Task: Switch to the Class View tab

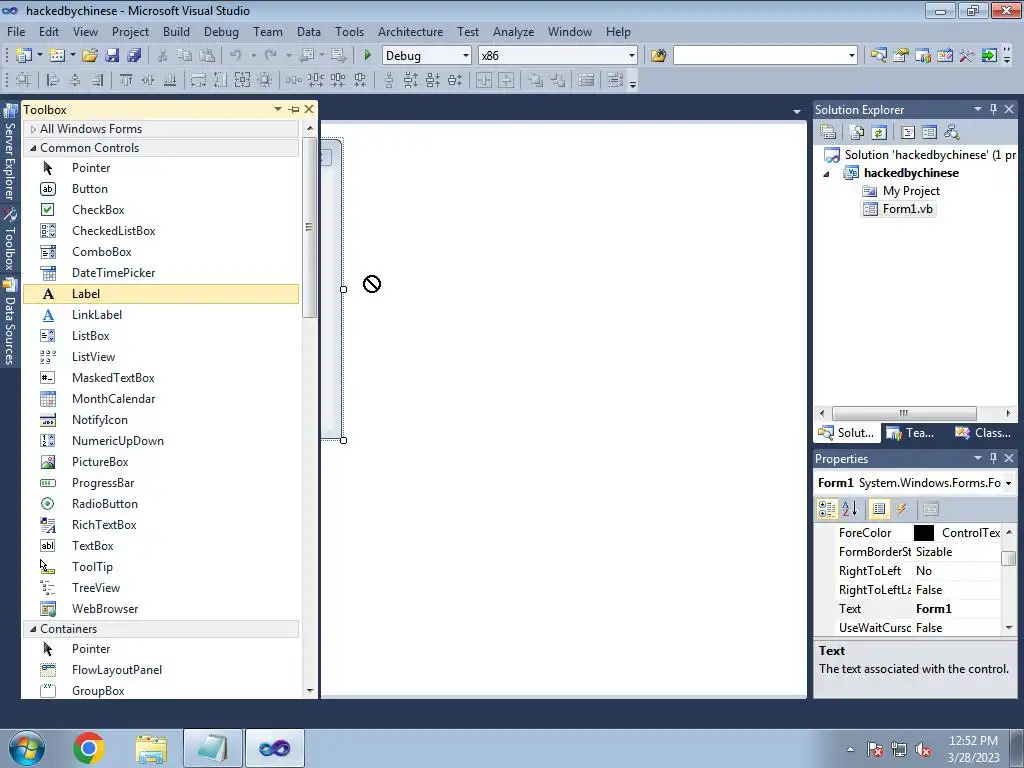Action: 983,433
